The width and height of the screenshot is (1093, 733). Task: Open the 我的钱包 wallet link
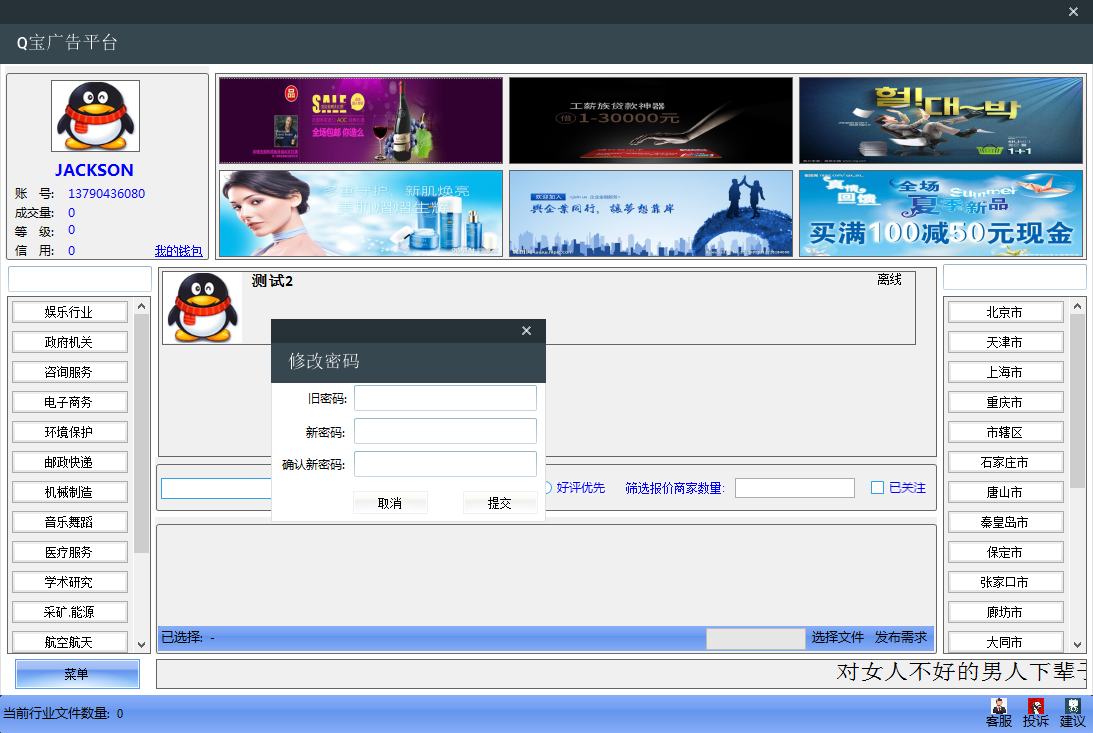pyautogui.click(x=178, y=251)
